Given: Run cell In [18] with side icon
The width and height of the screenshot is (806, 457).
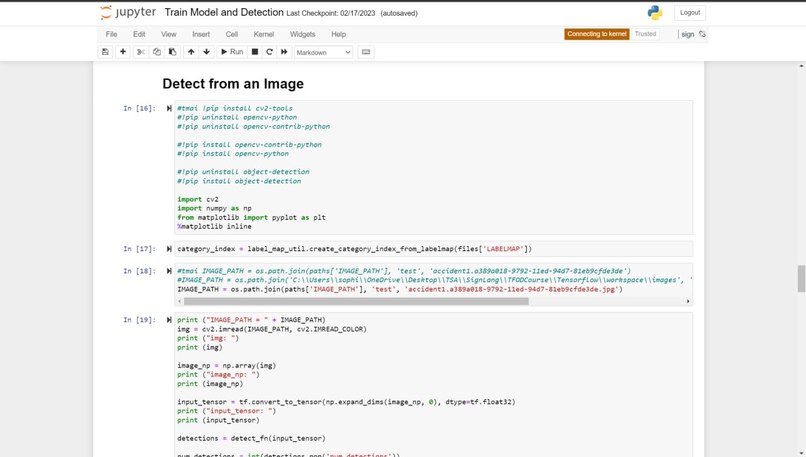Looking at the screenshot, I should (x=169, y=271).
